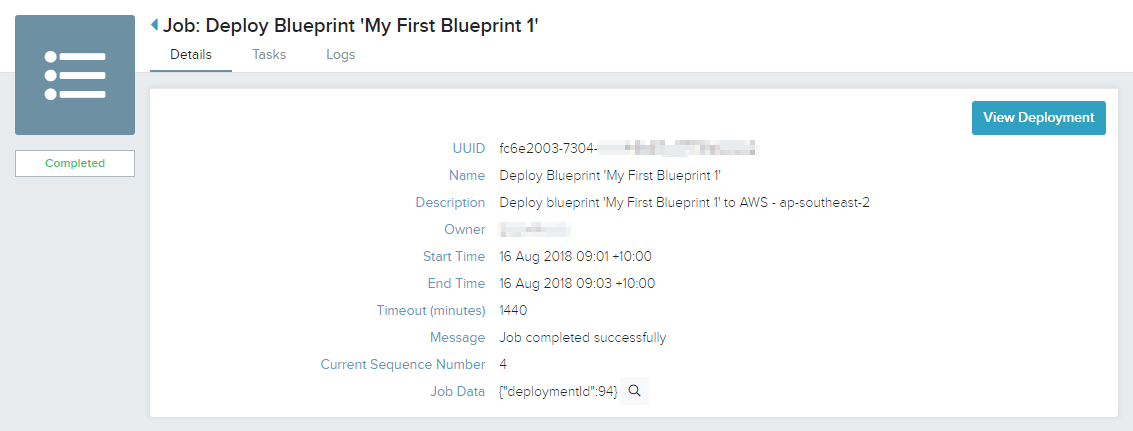Click the job title heading text
The width and height of the screenshot is (1133, 431).
click(351, 25)
